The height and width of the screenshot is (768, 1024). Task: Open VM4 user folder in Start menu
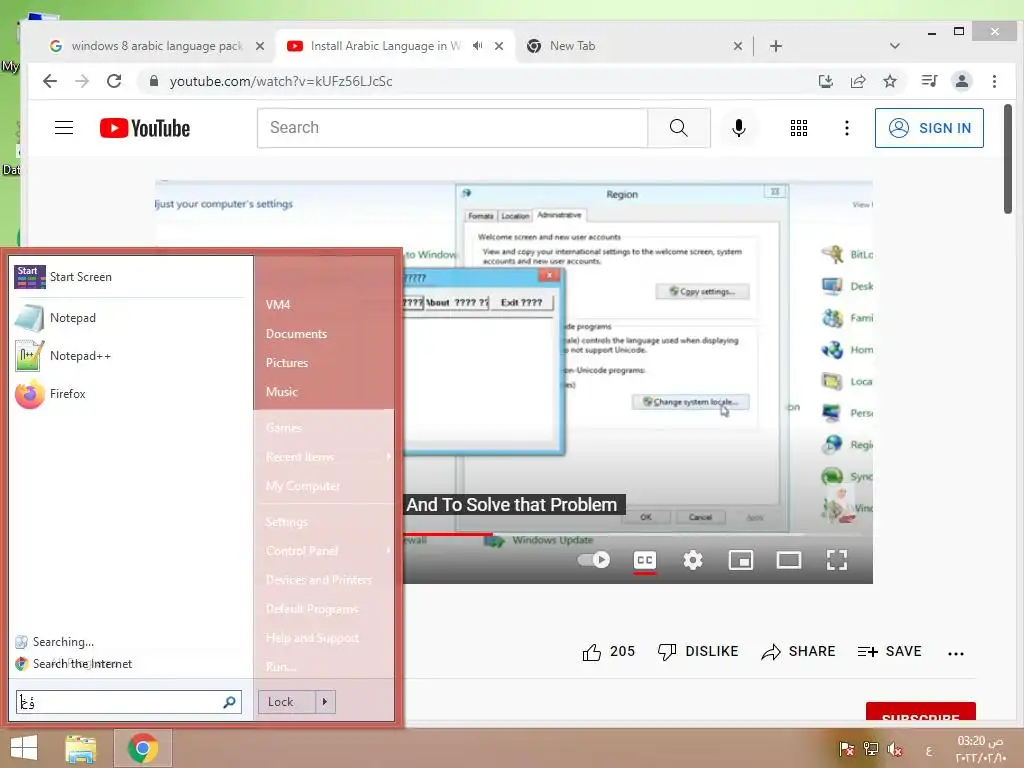pyautogui.click(x=278, y=305)
